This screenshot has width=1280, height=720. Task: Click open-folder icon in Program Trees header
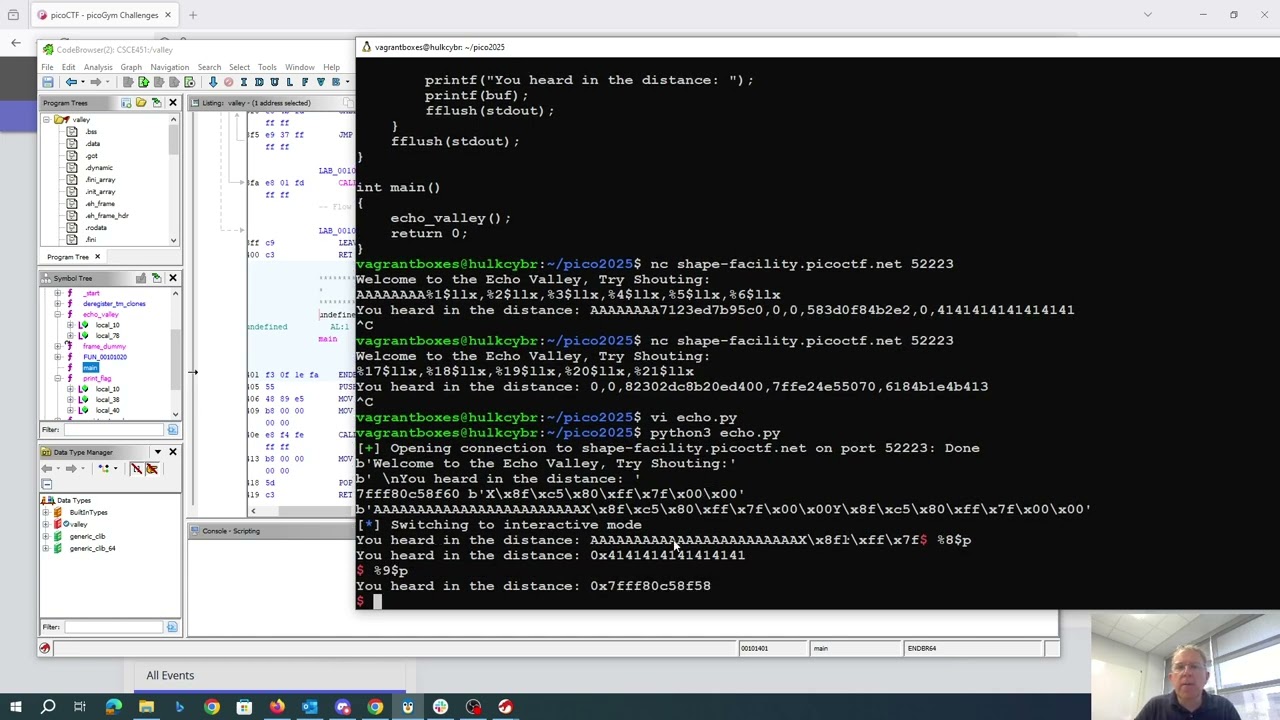click(x=141, y=103)
